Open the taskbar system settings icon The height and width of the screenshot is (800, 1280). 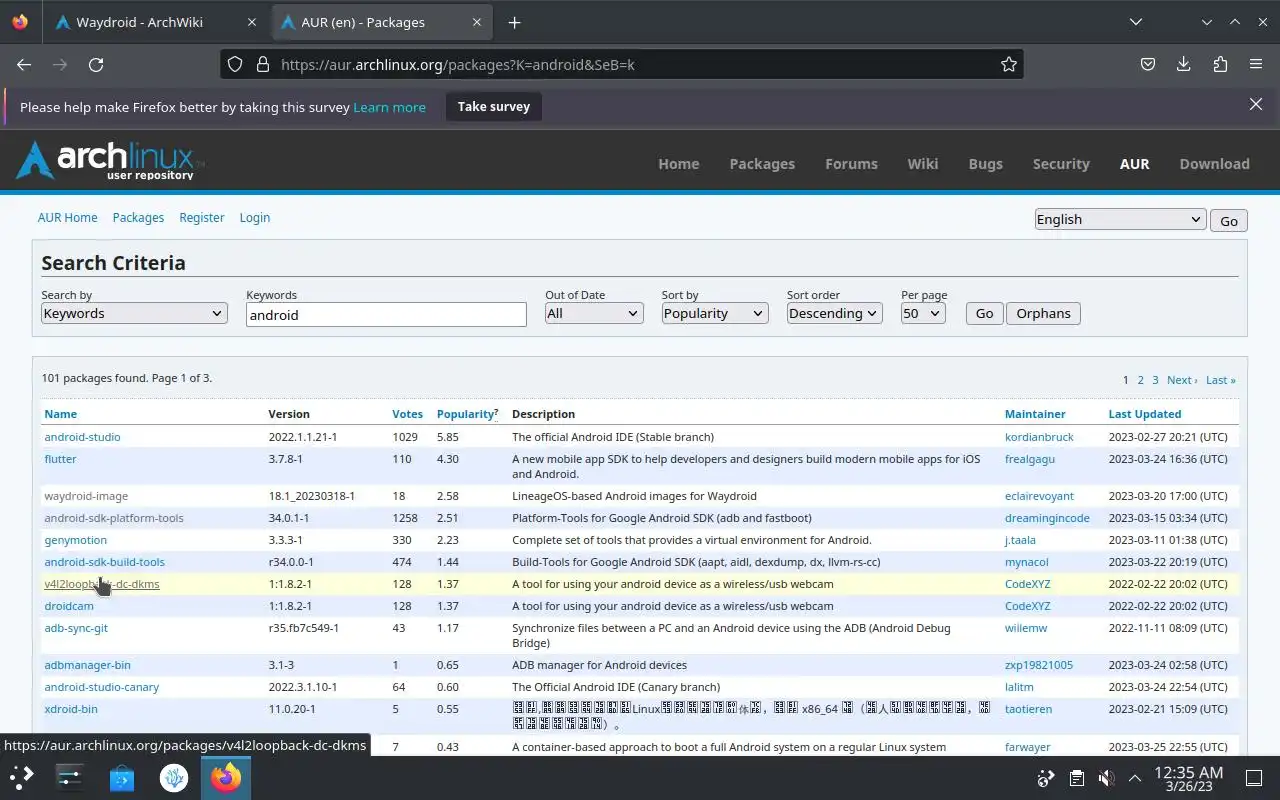(x=70, y=777)
